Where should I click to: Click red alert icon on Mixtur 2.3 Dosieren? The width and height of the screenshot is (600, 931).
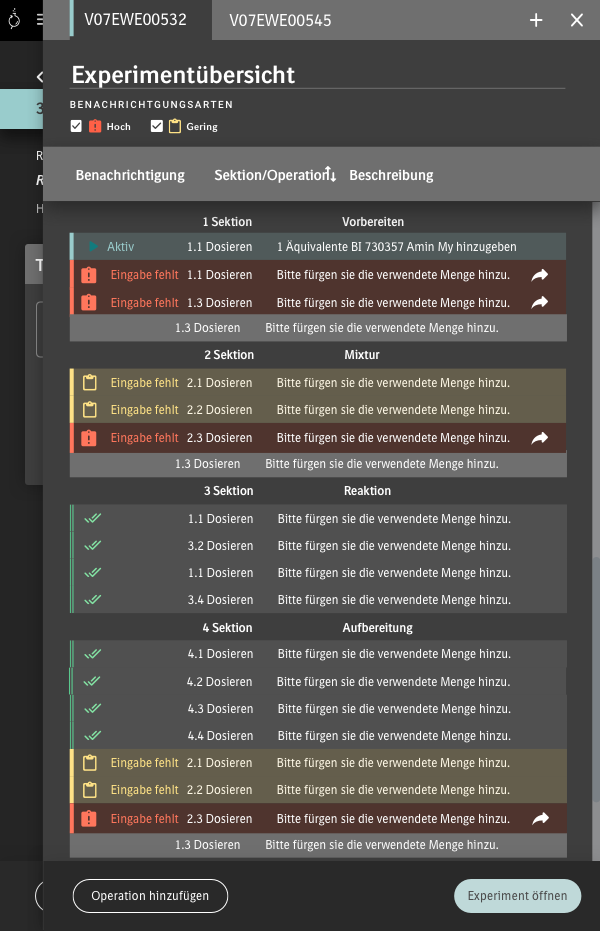(x=89, y=438)
